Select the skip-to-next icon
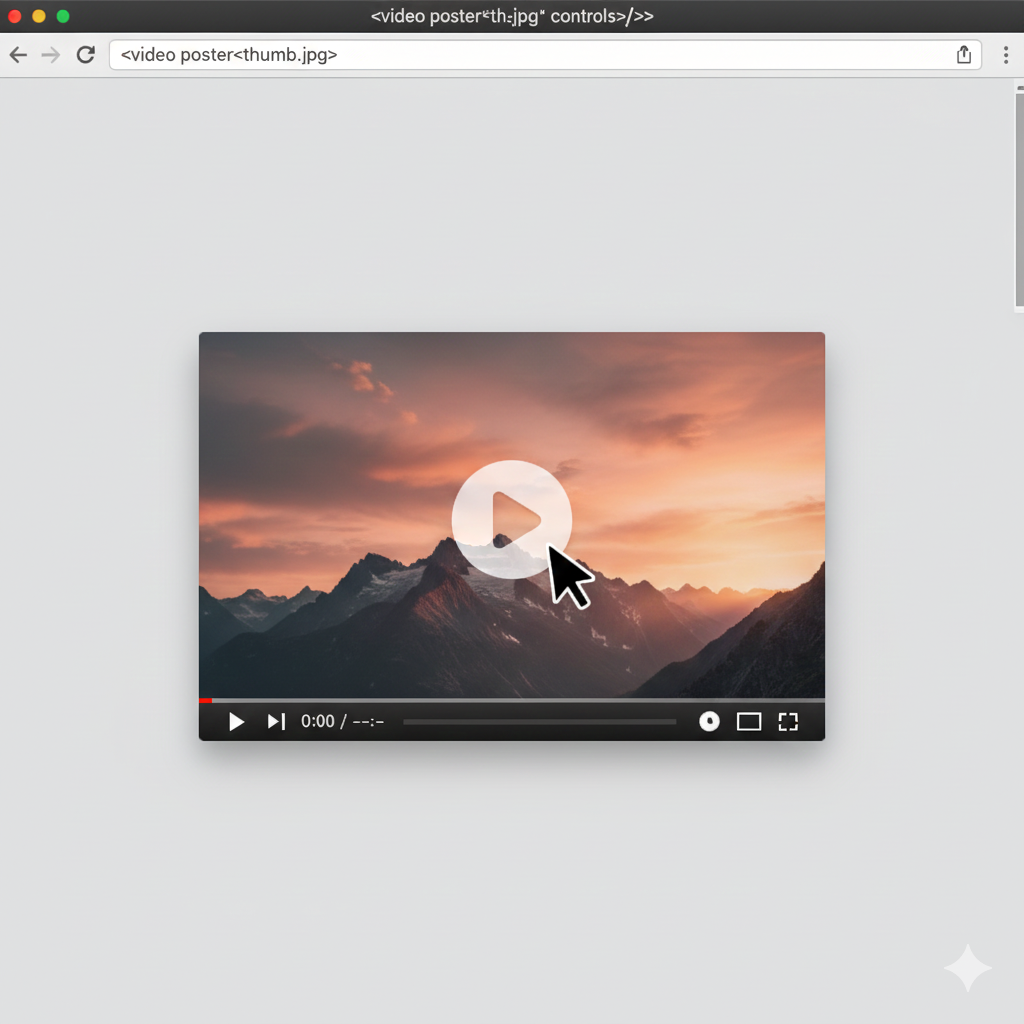 click(x=276, y=721)
